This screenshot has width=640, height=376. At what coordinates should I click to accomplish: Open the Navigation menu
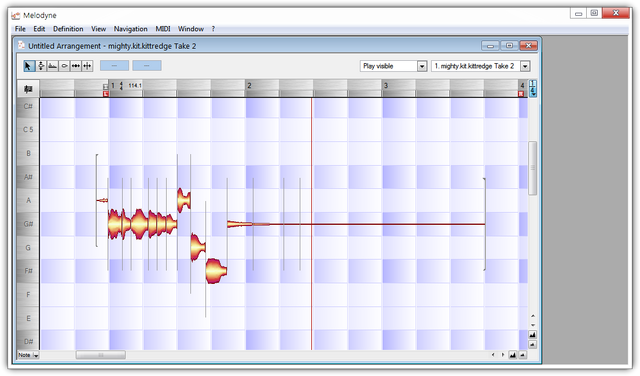pos(131,29)
